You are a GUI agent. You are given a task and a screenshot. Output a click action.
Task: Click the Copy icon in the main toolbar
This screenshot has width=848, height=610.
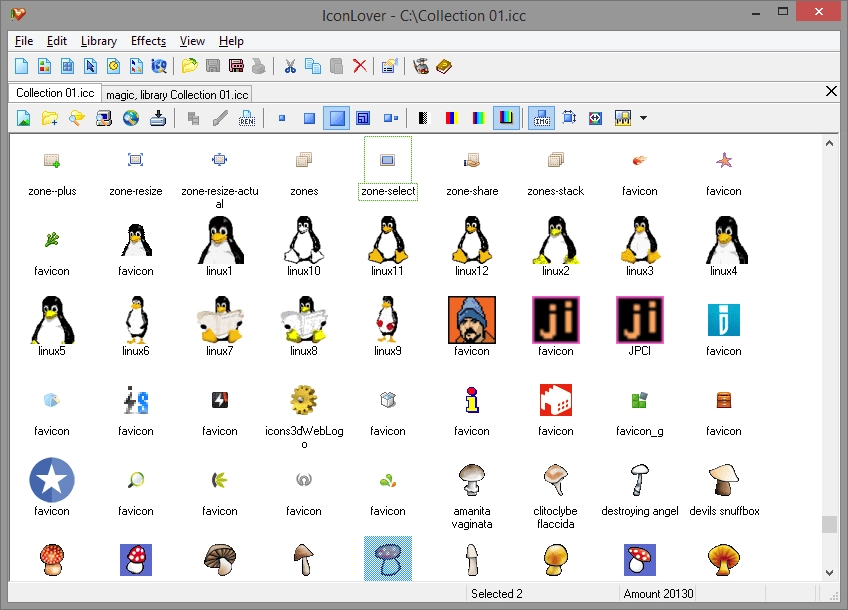tap(313, 67)
